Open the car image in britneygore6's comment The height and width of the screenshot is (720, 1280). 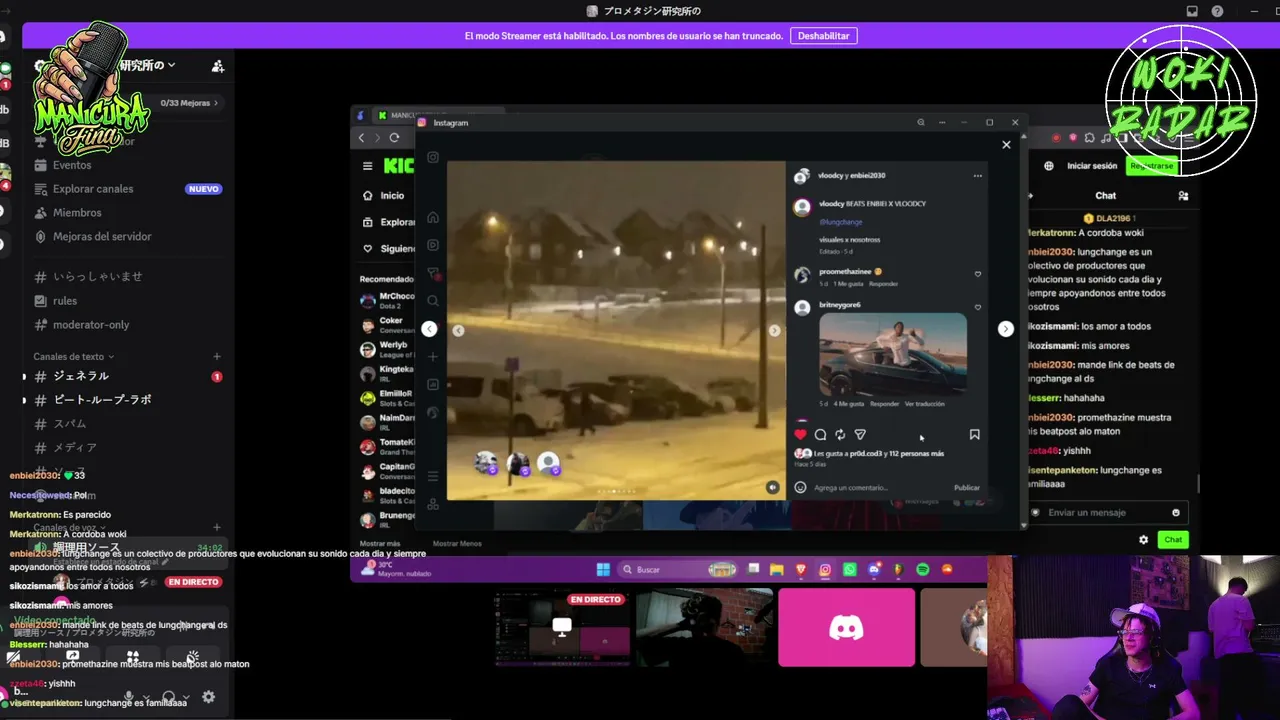pos(893,354)
